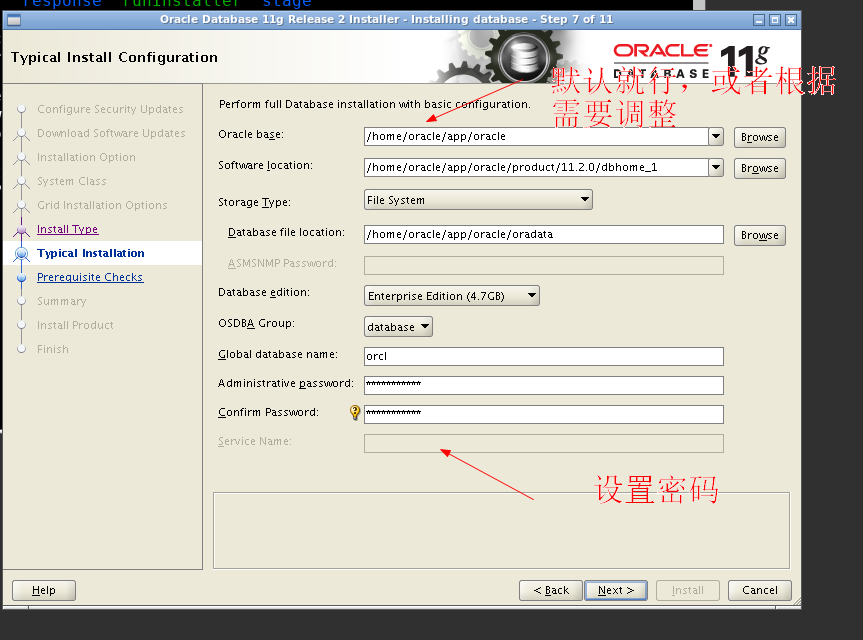Click the Download Software Updates step text
This screenshot has width=863, height=640.
pyautogui.click(x=111, y=133)
